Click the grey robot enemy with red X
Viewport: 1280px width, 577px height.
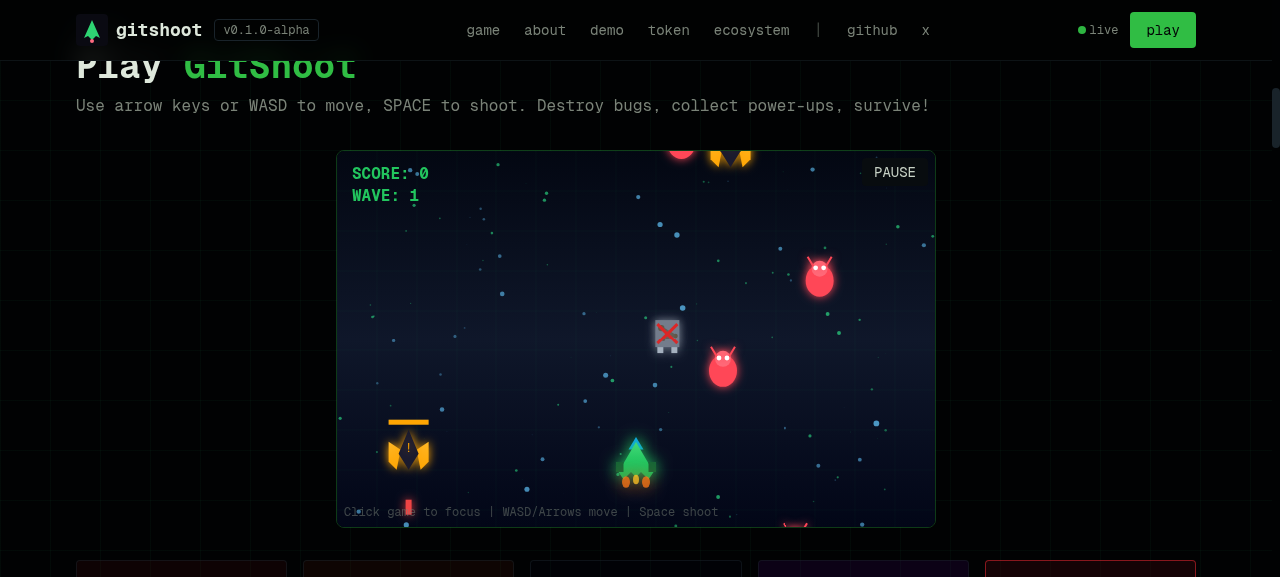pos(667,336)
